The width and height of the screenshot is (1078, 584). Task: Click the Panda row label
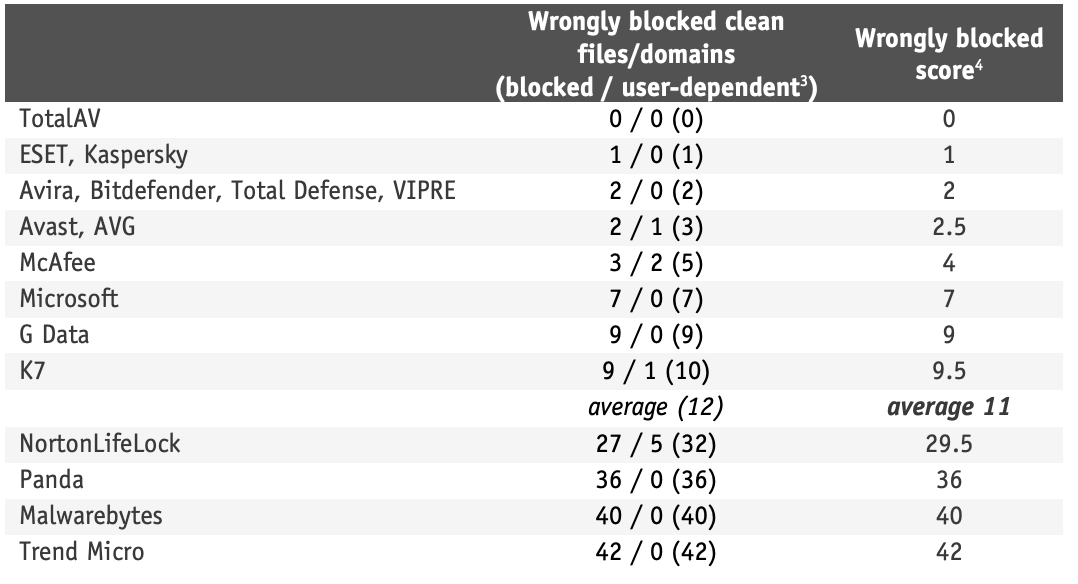point(51,480)
